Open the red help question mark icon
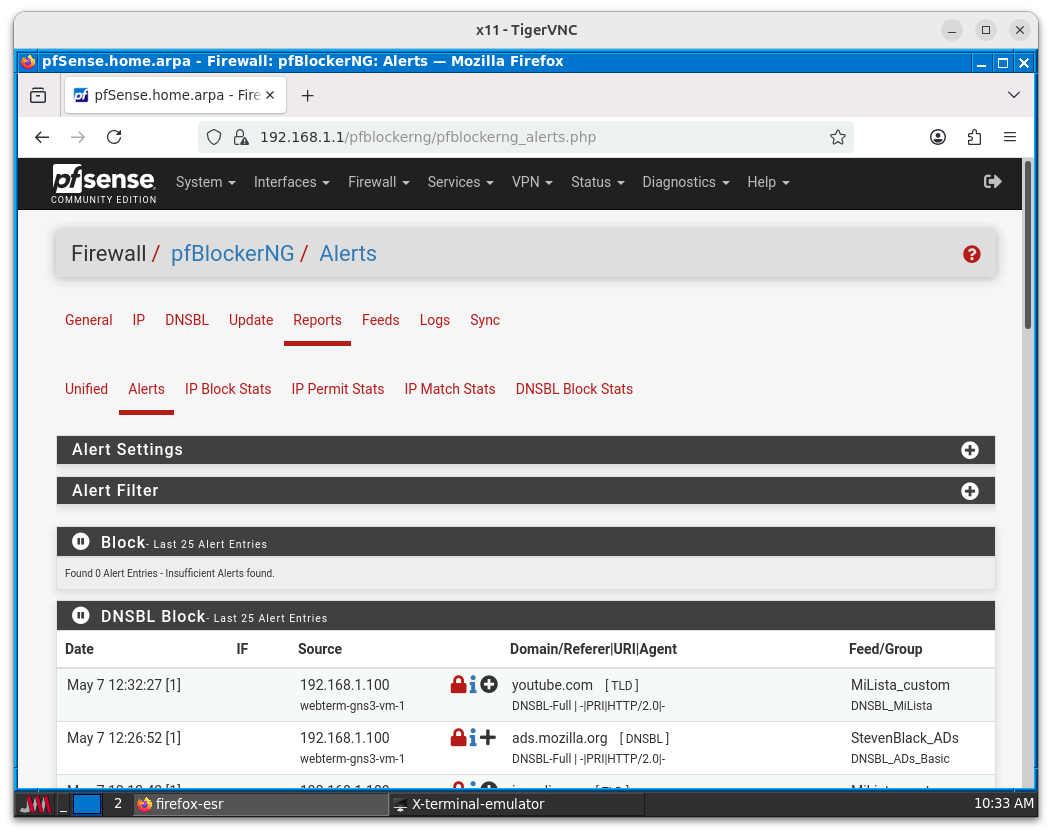This screenshot has height=834, width=1052. click(971, 254)
